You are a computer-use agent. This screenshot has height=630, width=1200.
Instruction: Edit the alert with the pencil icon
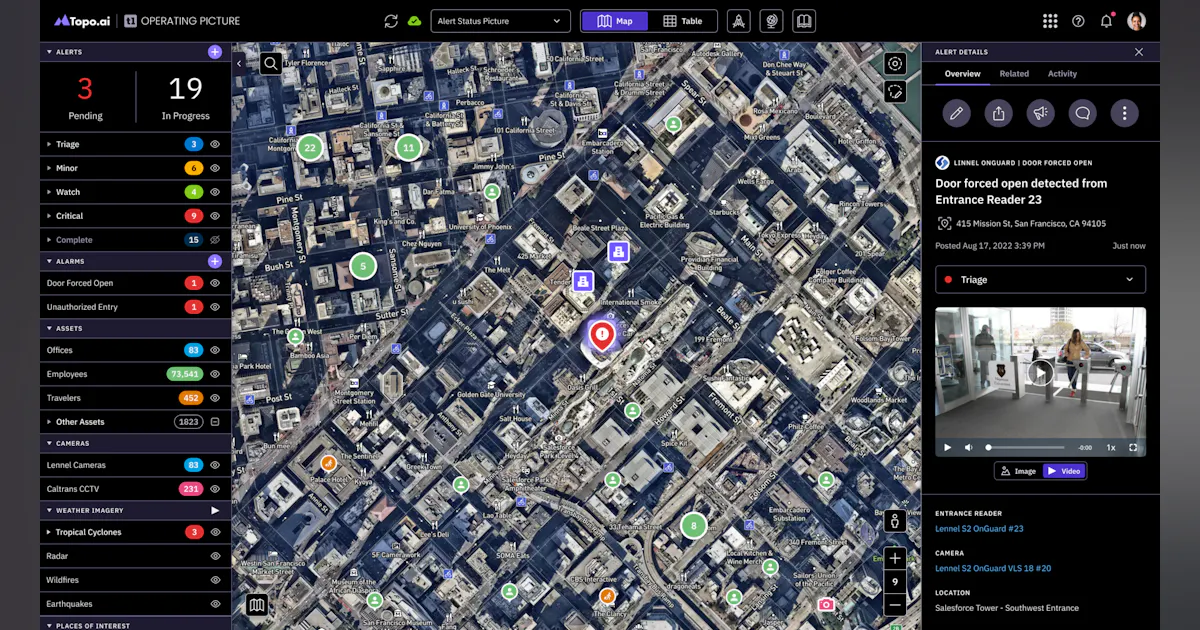[957, 113]
